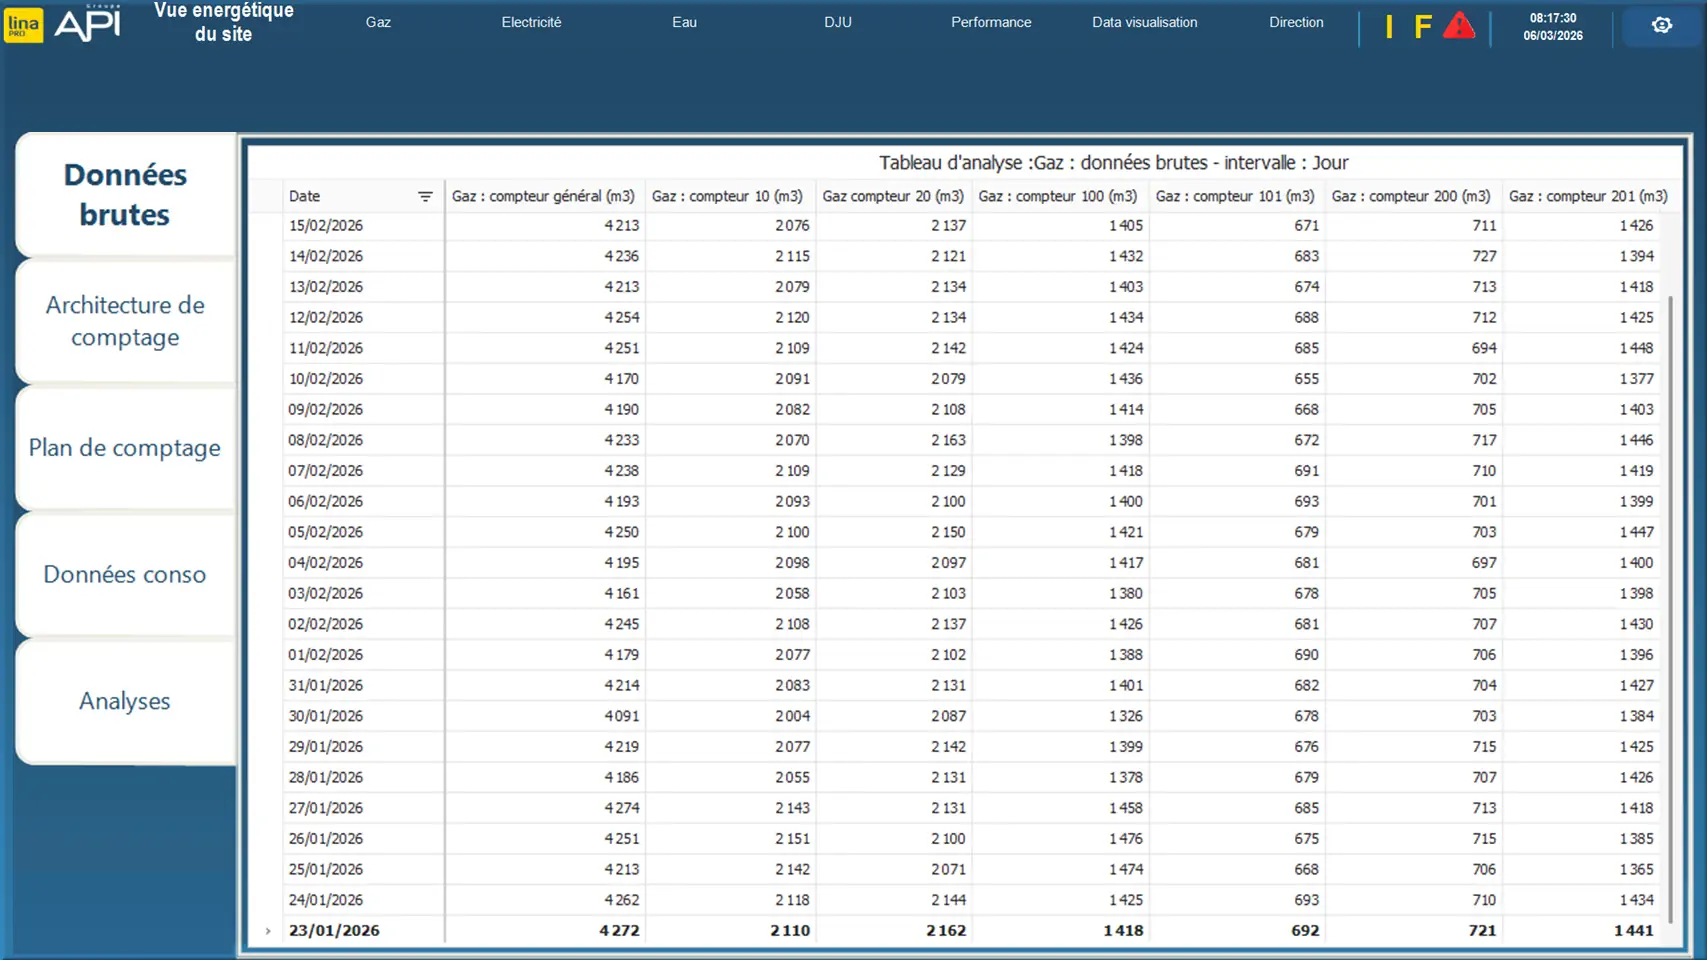
Task: Open the Analyses side tab
Action: (125, 701)
